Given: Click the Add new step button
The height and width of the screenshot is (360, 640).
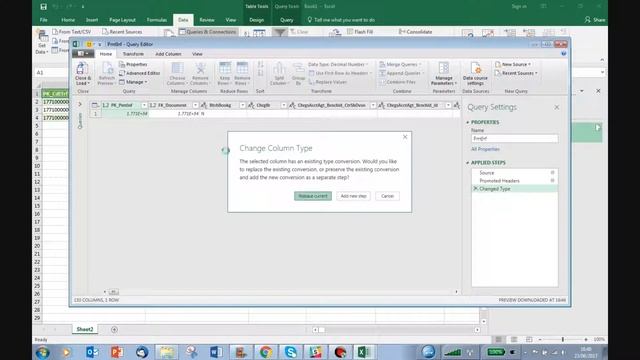Looking at the screenshot, I should [x=353, y=196].
